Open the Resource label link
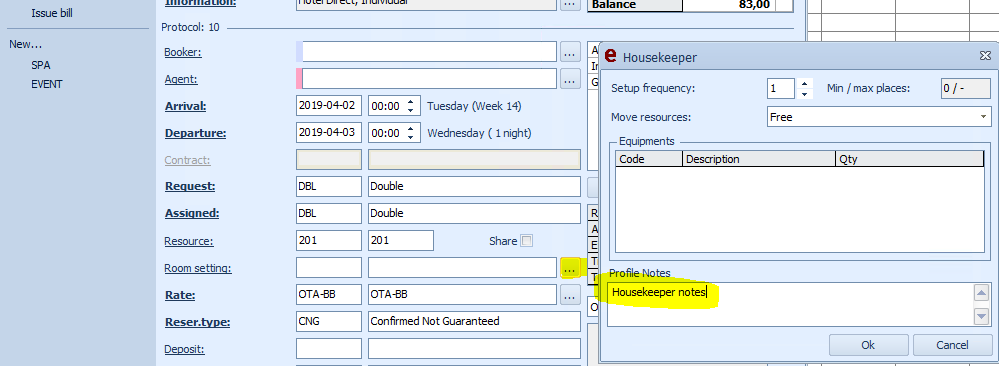This screenshot has height=366, width=999. click(x=189, y=242)
